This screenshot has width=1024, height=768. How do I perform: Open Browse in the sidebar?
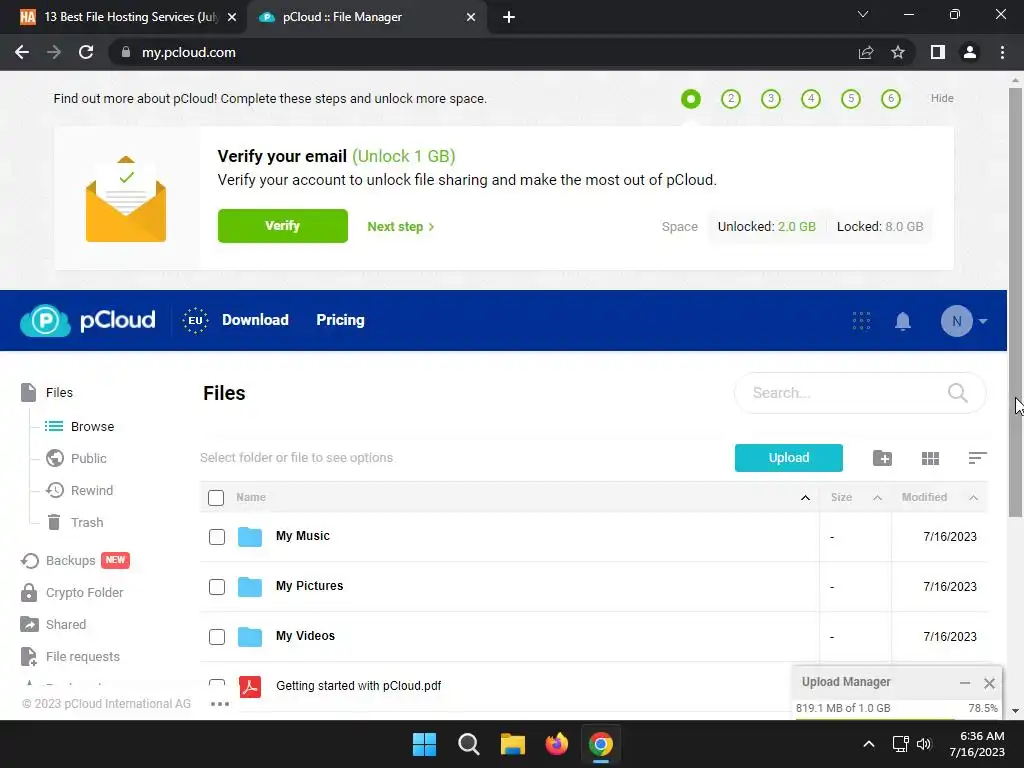[x=80, y=426]
